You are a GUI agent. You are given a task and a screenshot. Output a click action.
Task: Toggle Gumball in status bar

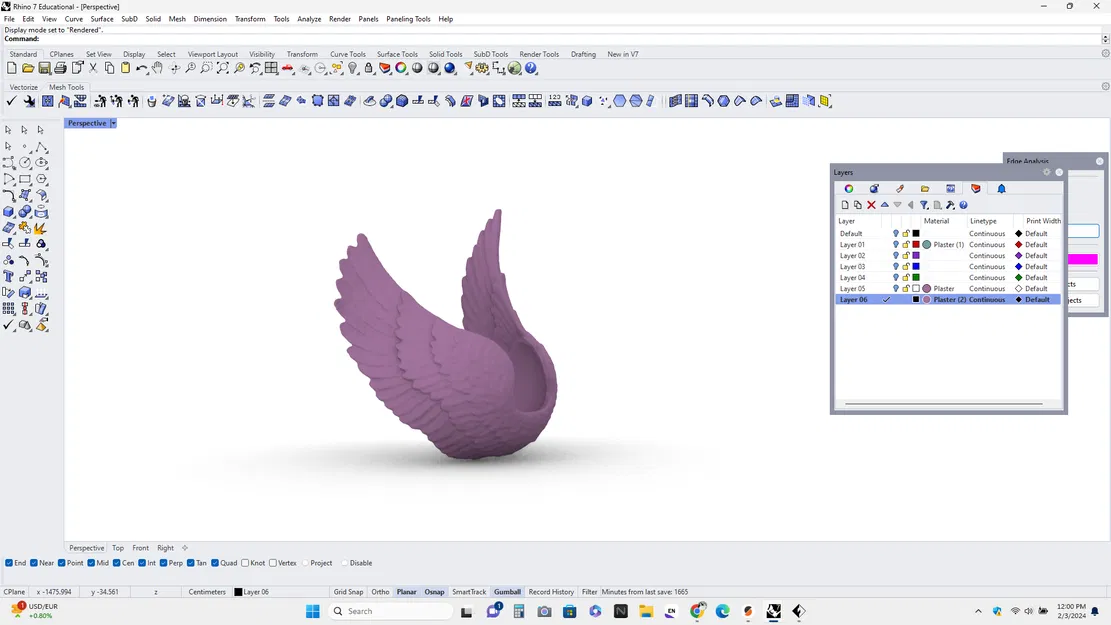(x=507, y=592)
